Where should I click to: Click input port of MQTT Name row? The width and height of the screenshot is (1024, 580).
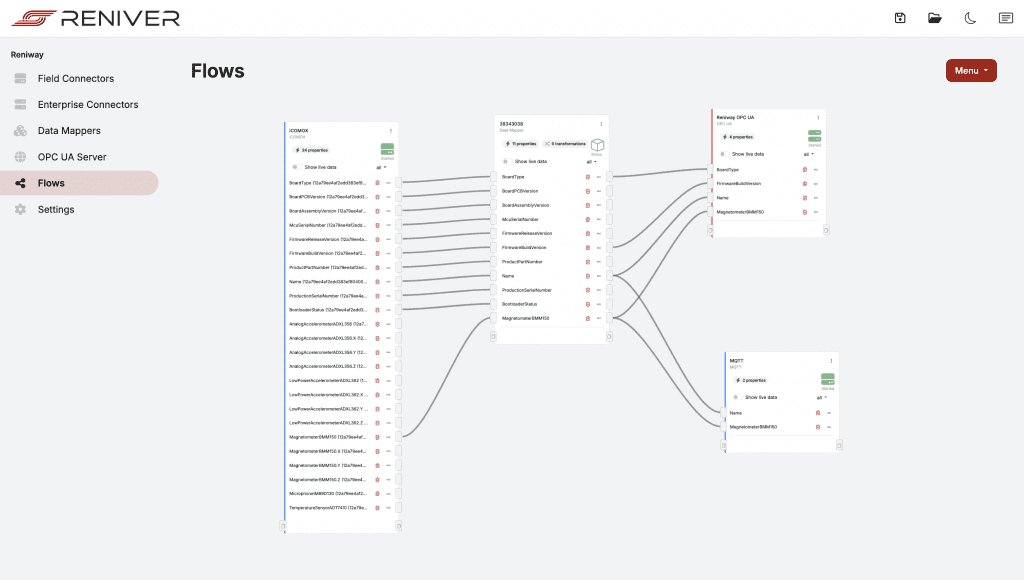[724, 413]
